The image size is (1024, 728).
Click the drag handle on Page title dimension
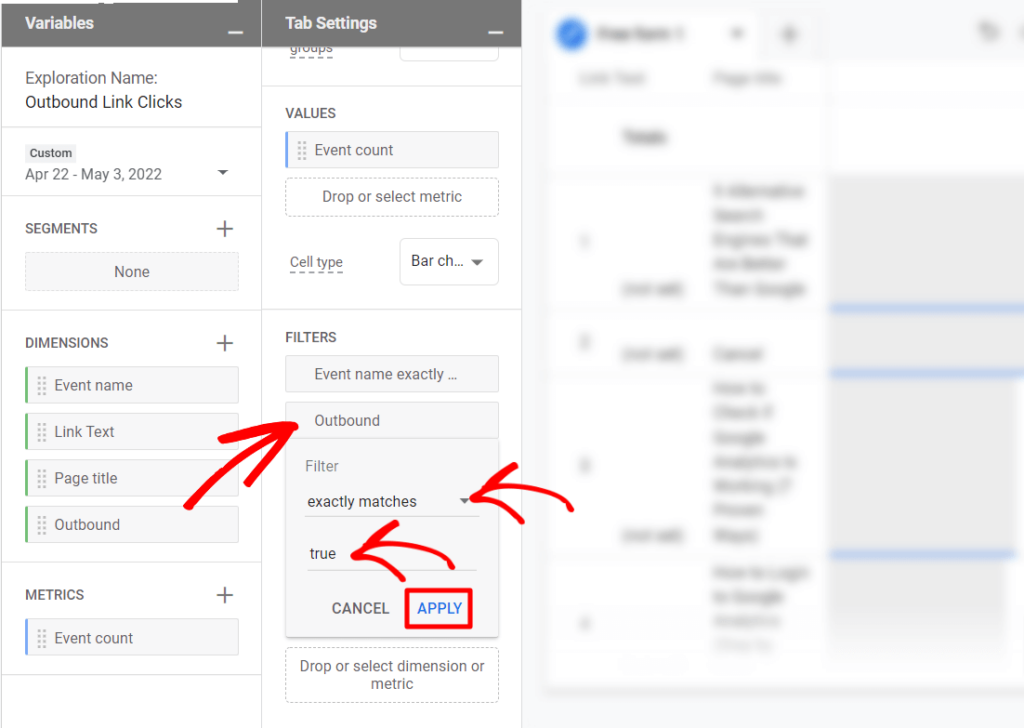coord(39,478)
